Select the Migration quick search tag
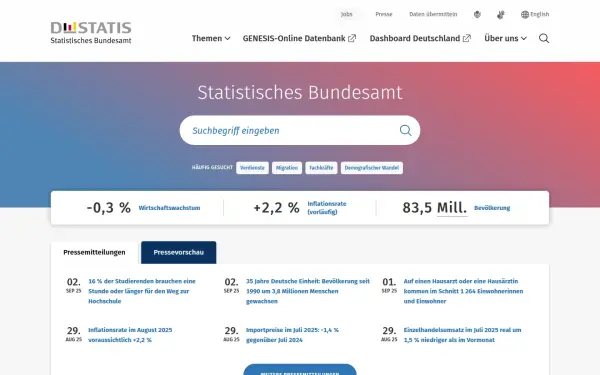The width and height of the screenshot is (600, 375). (287, 168)
